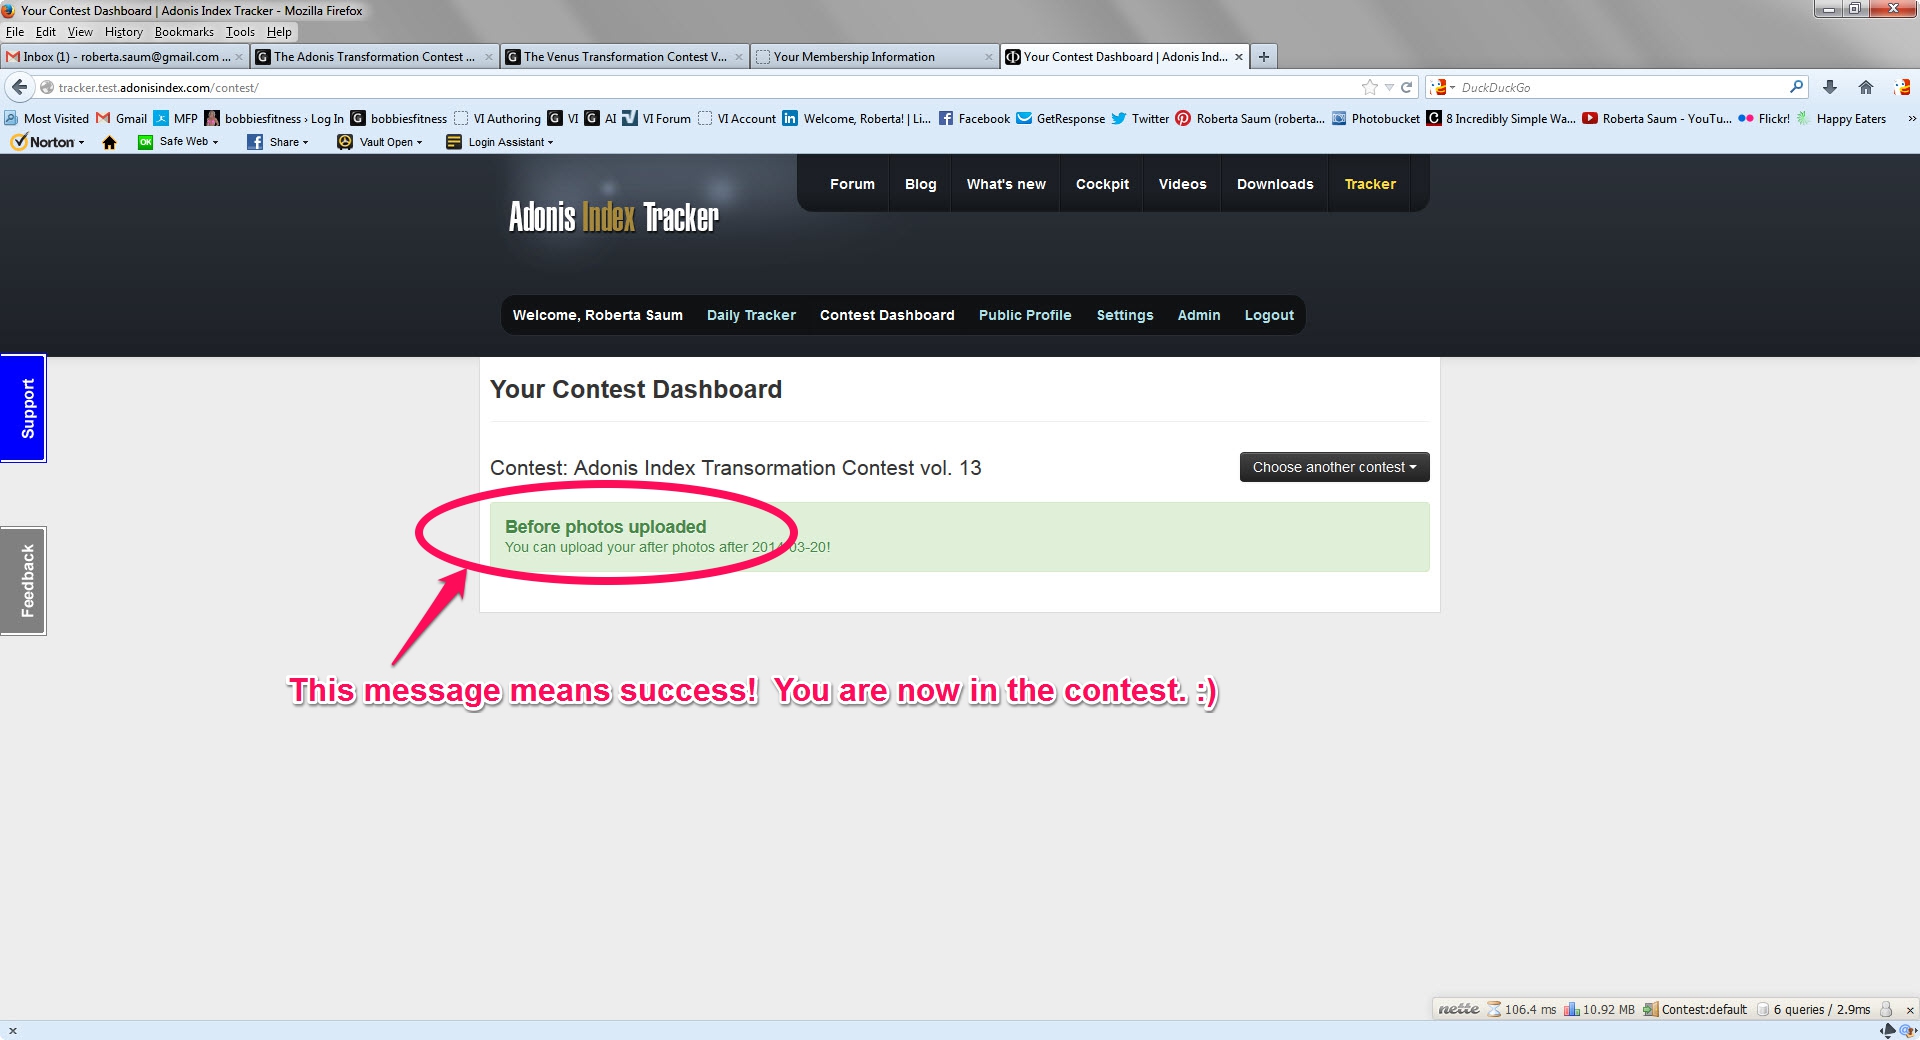The height and width of the screenshot is (1040, 1920).
Task: Open the Firefox downloads arrow icon
Action: point(1830,87)
